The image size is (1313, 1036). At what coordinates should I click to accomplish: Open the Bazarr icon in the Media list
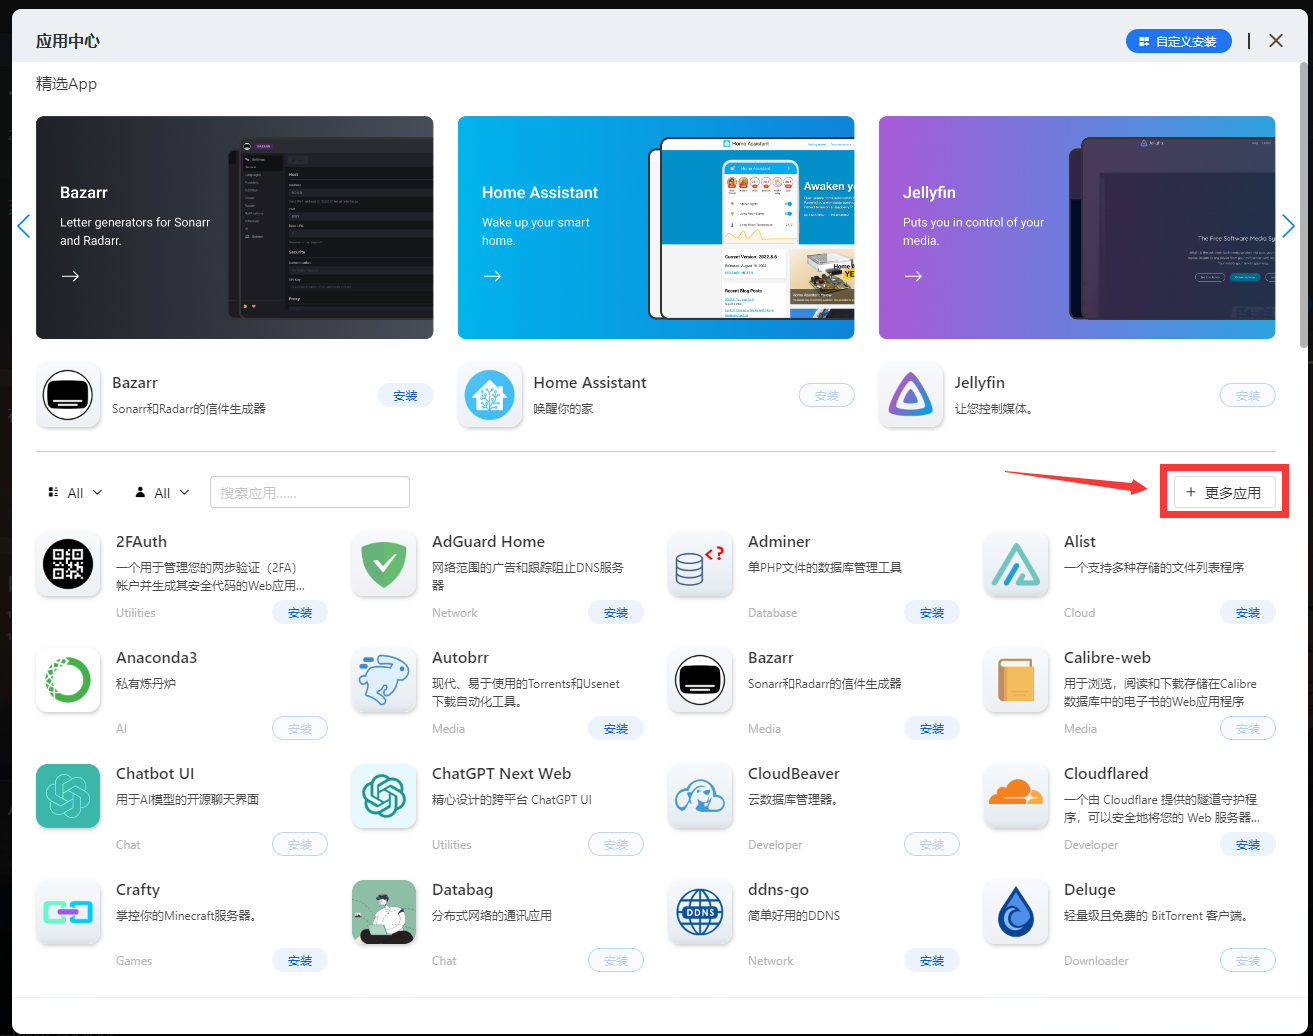(x=700, y=680)
